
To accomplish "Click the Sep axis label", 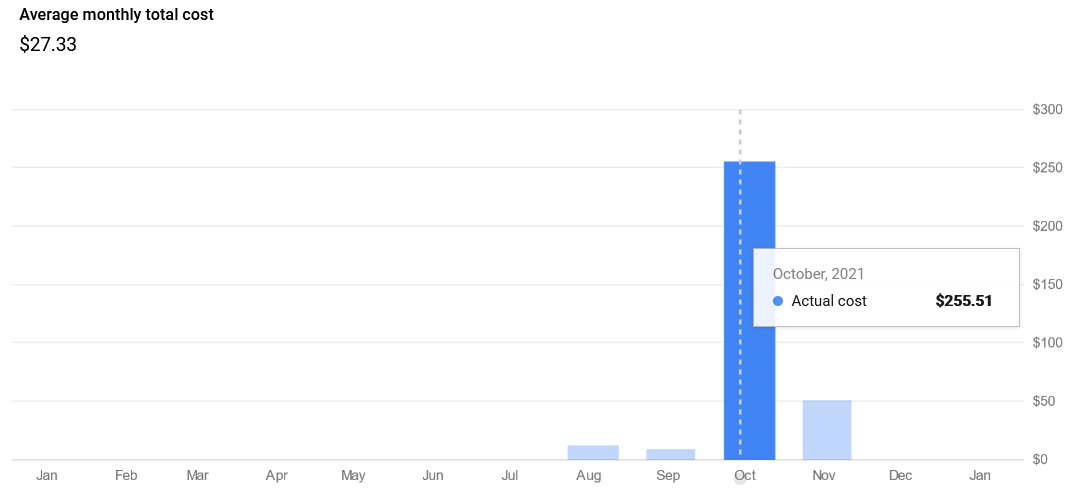I will (667, 475).
